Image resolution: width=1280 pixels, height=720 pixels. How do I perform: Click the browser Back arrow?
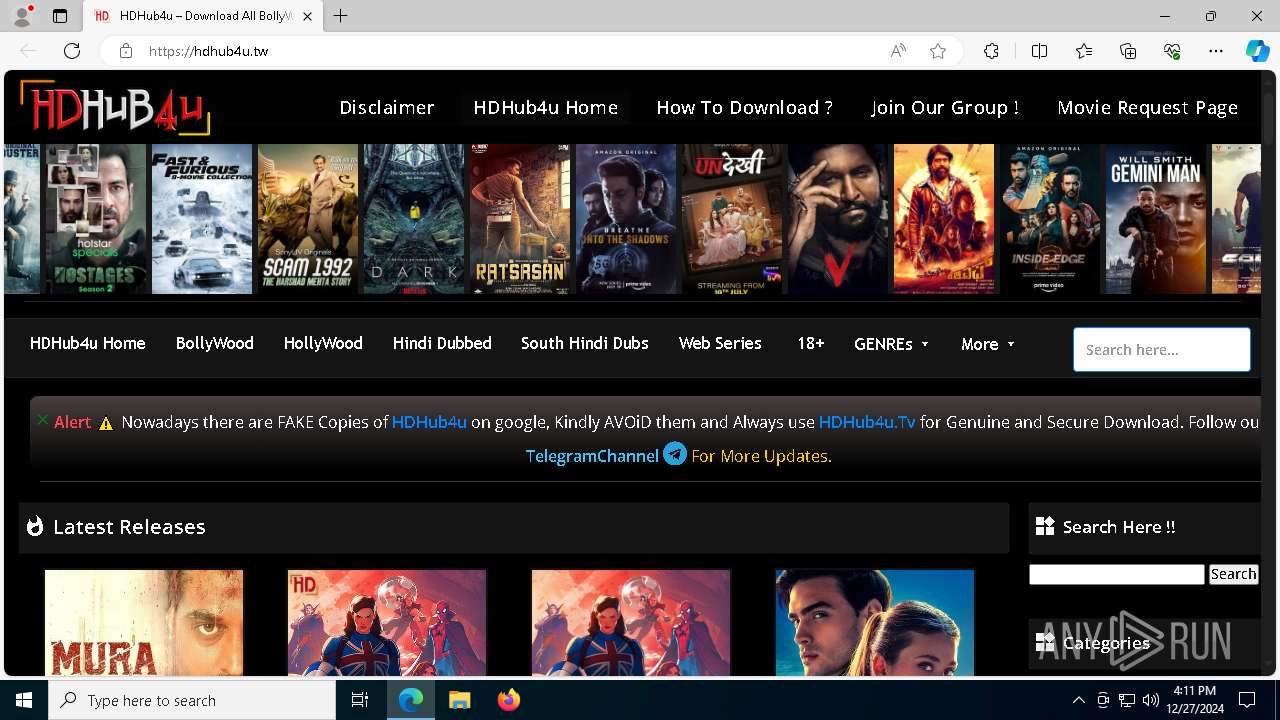click(x=28, y=51)
